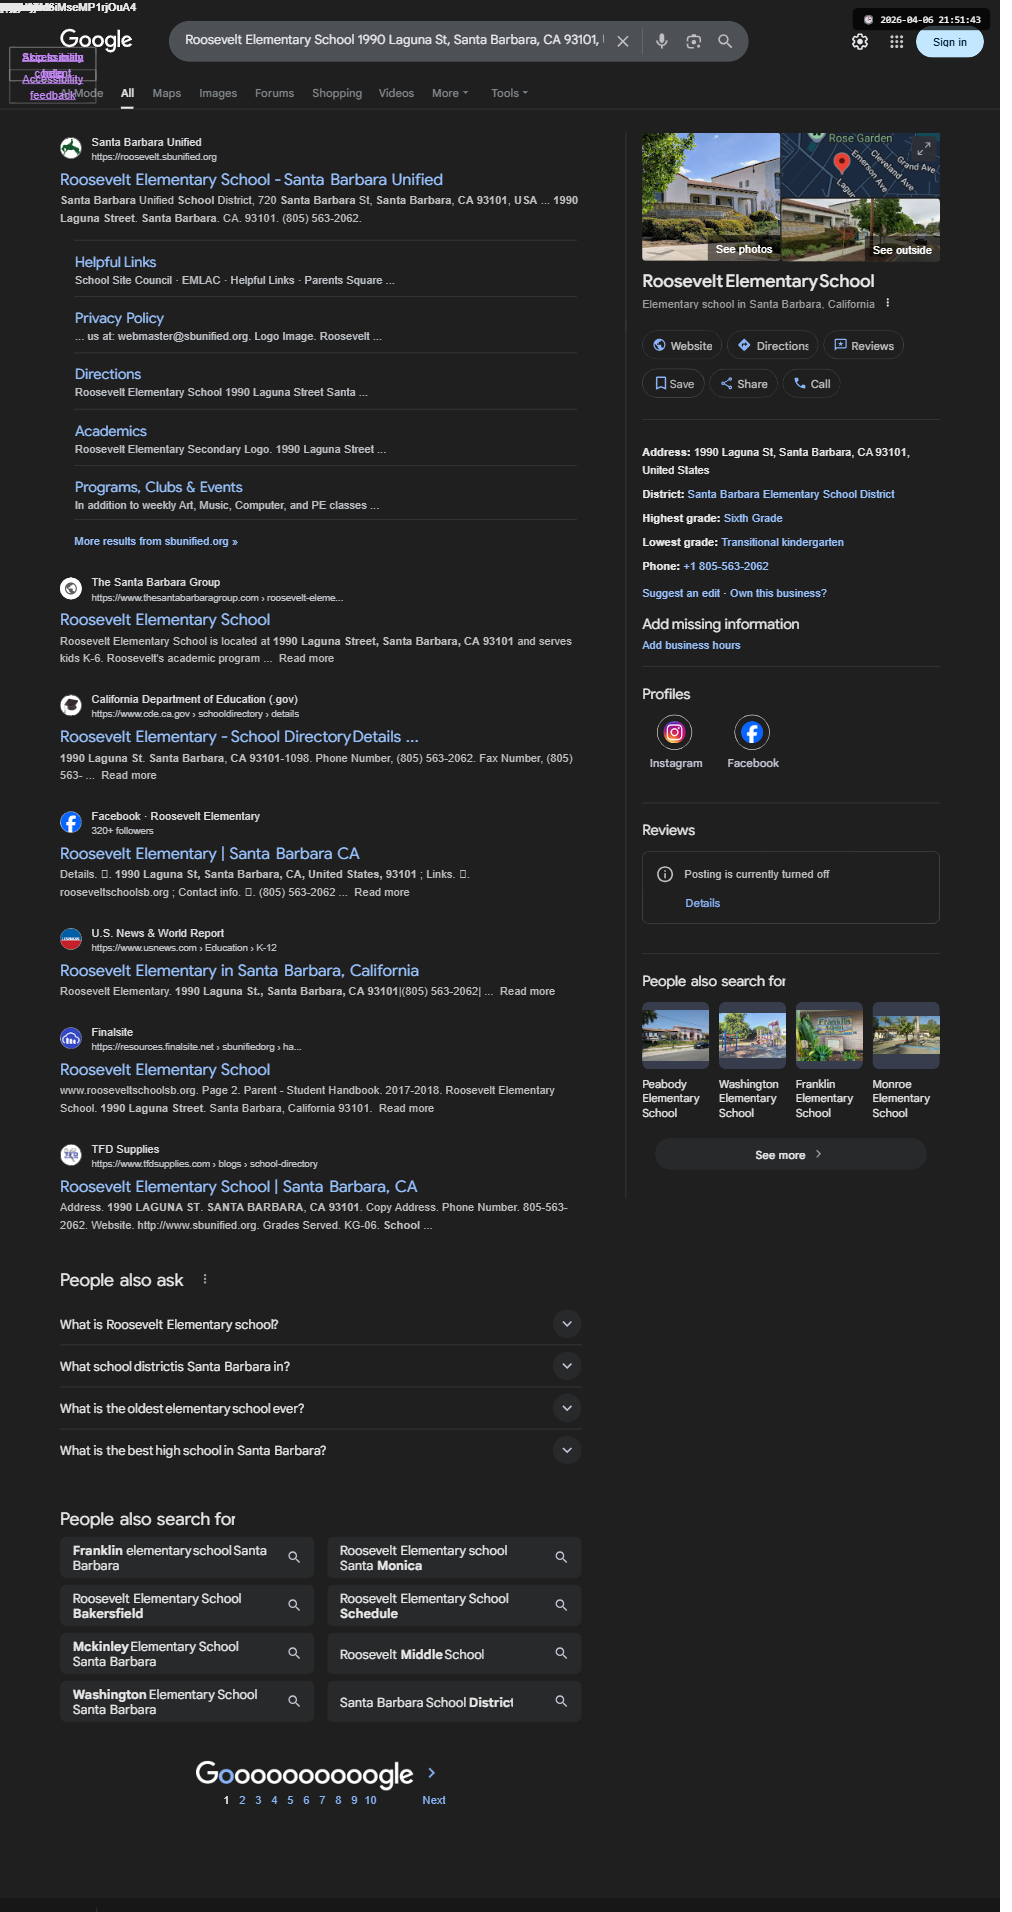The image size is (1012, 1912).
Task: Go to results page 2
Action: coord(242,1800)
